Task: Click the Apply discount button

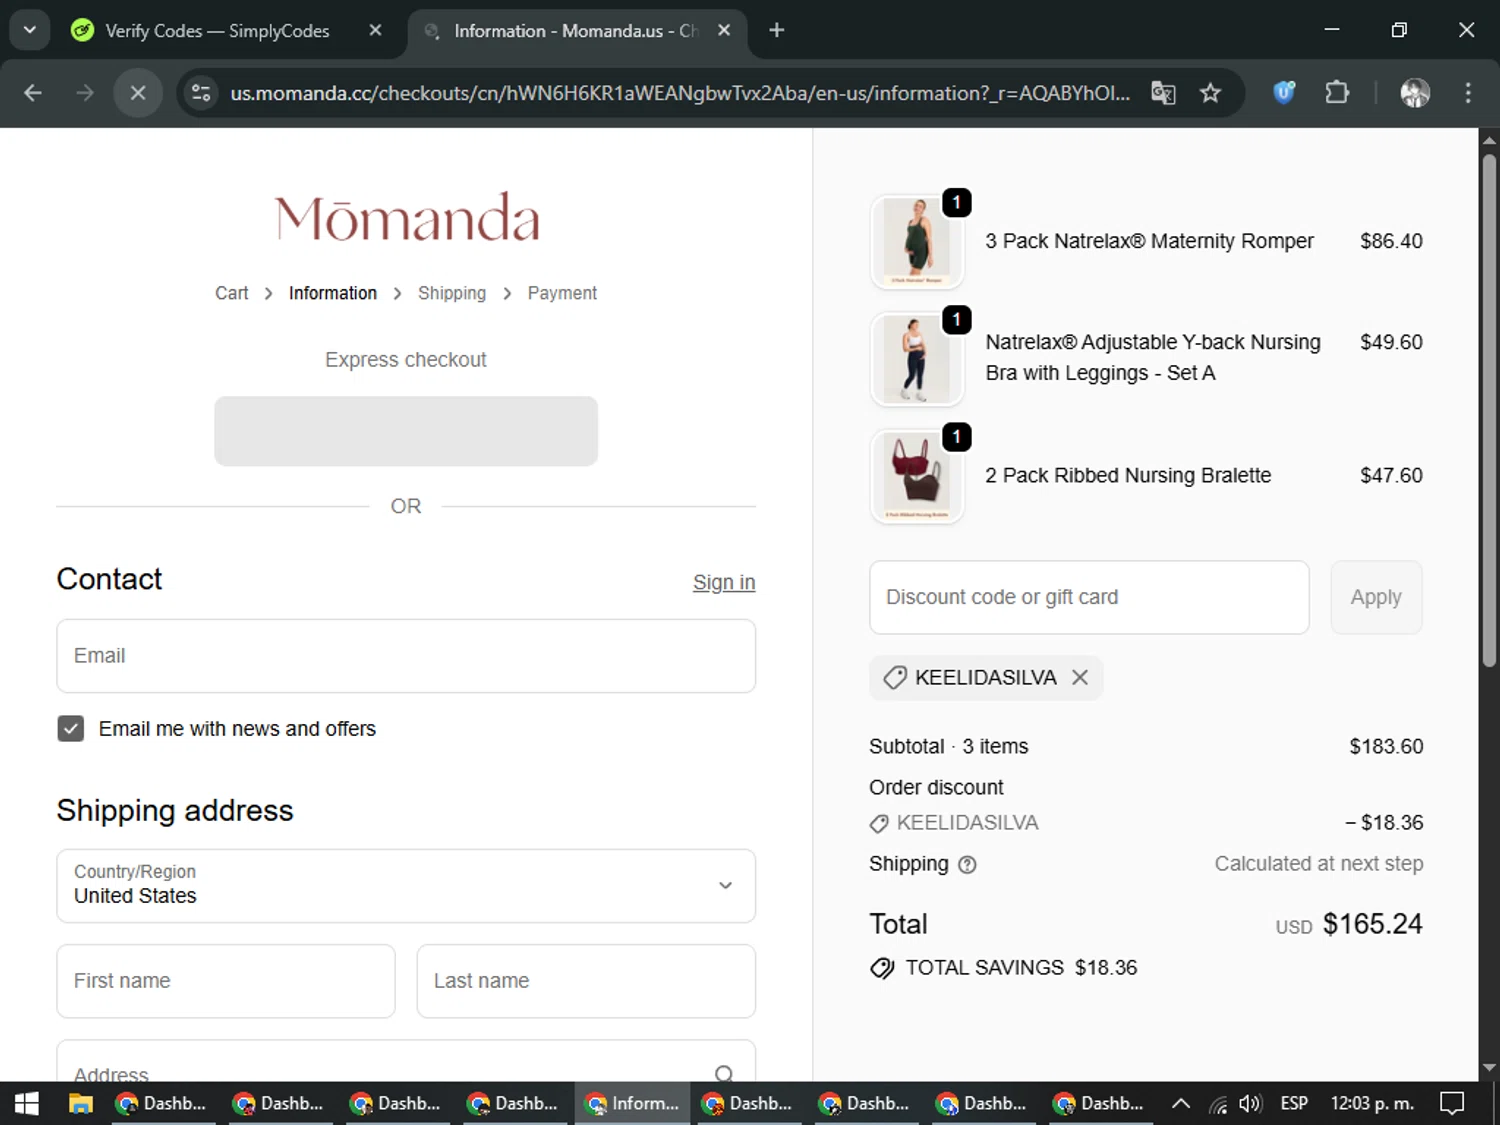Action: point(1376,597)
